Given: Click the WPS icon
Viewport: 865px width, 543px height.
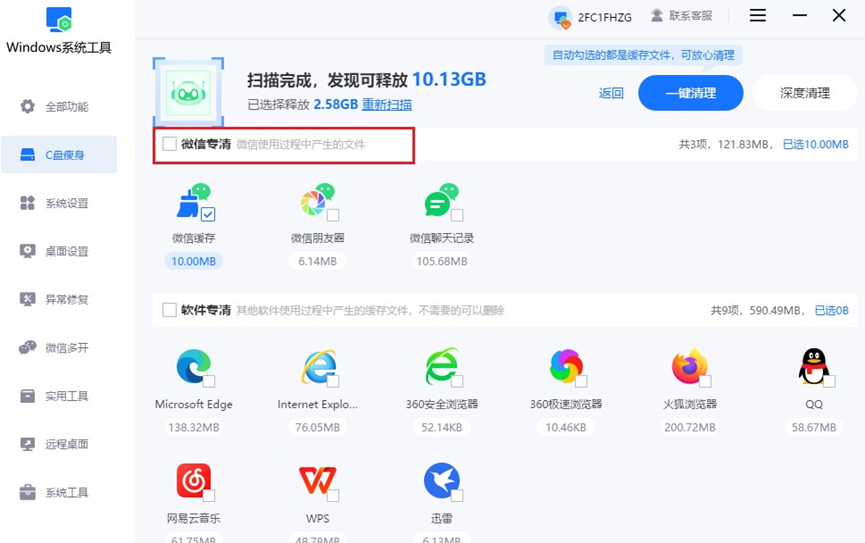Looking at the screenshot, I should point(318,481).
